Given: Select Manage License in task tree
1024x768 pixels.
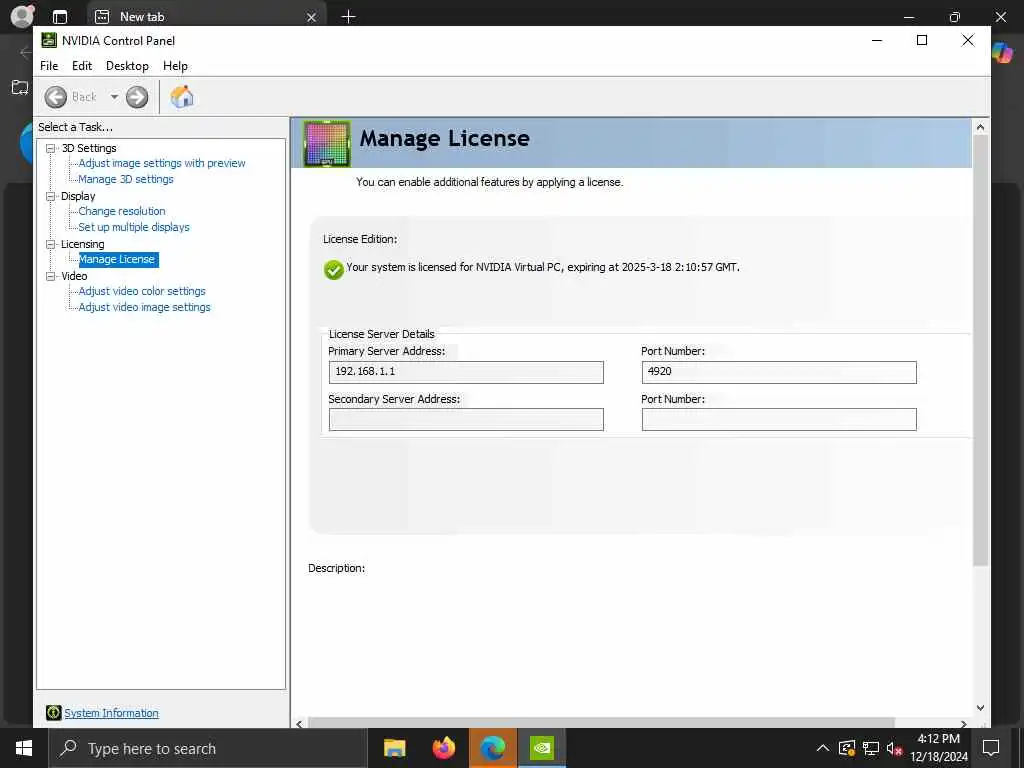Looking at the screenshot, I should click(118, 259).
